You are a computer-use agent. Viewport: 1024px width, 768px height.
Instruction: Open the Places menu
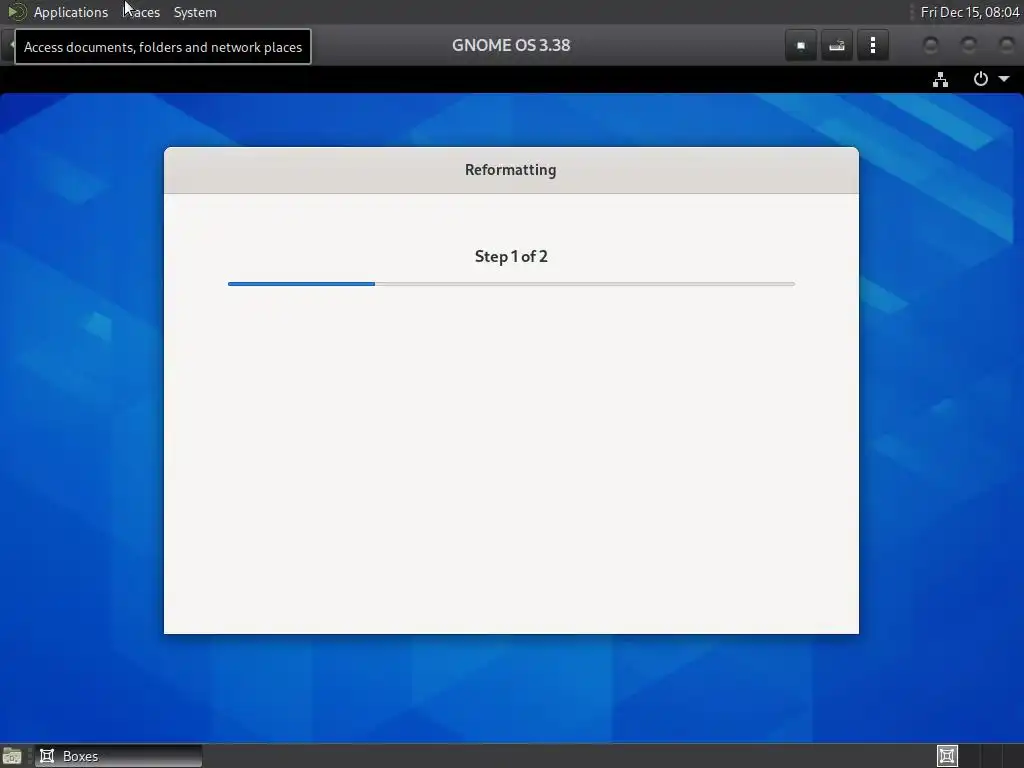(x=142, y=12)
